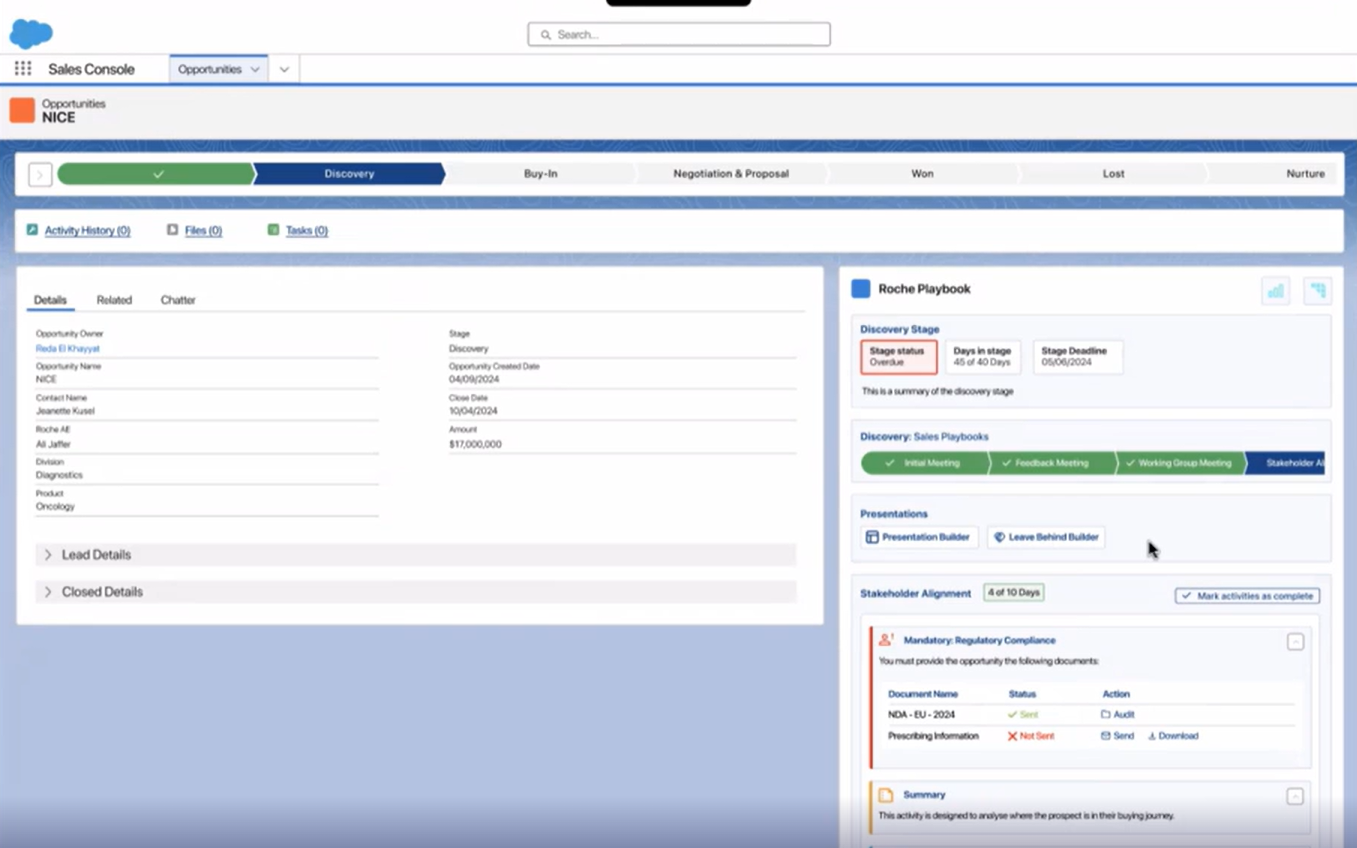Click the Search input field
The image size is (1357, 848).
click(x=679, y=34)
